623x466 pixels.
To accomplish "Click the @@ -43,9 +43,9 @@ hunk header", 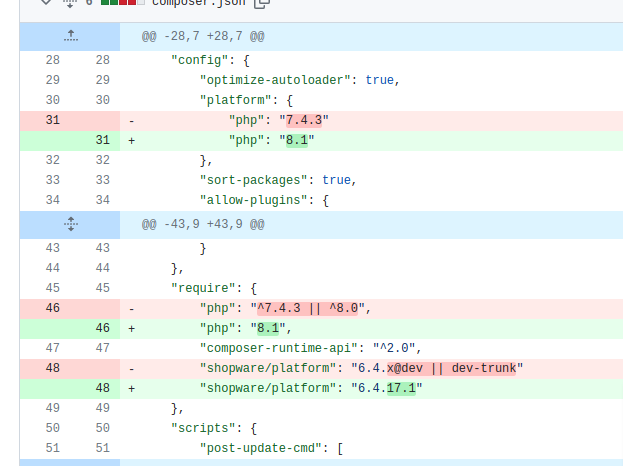I will (203, 224).
